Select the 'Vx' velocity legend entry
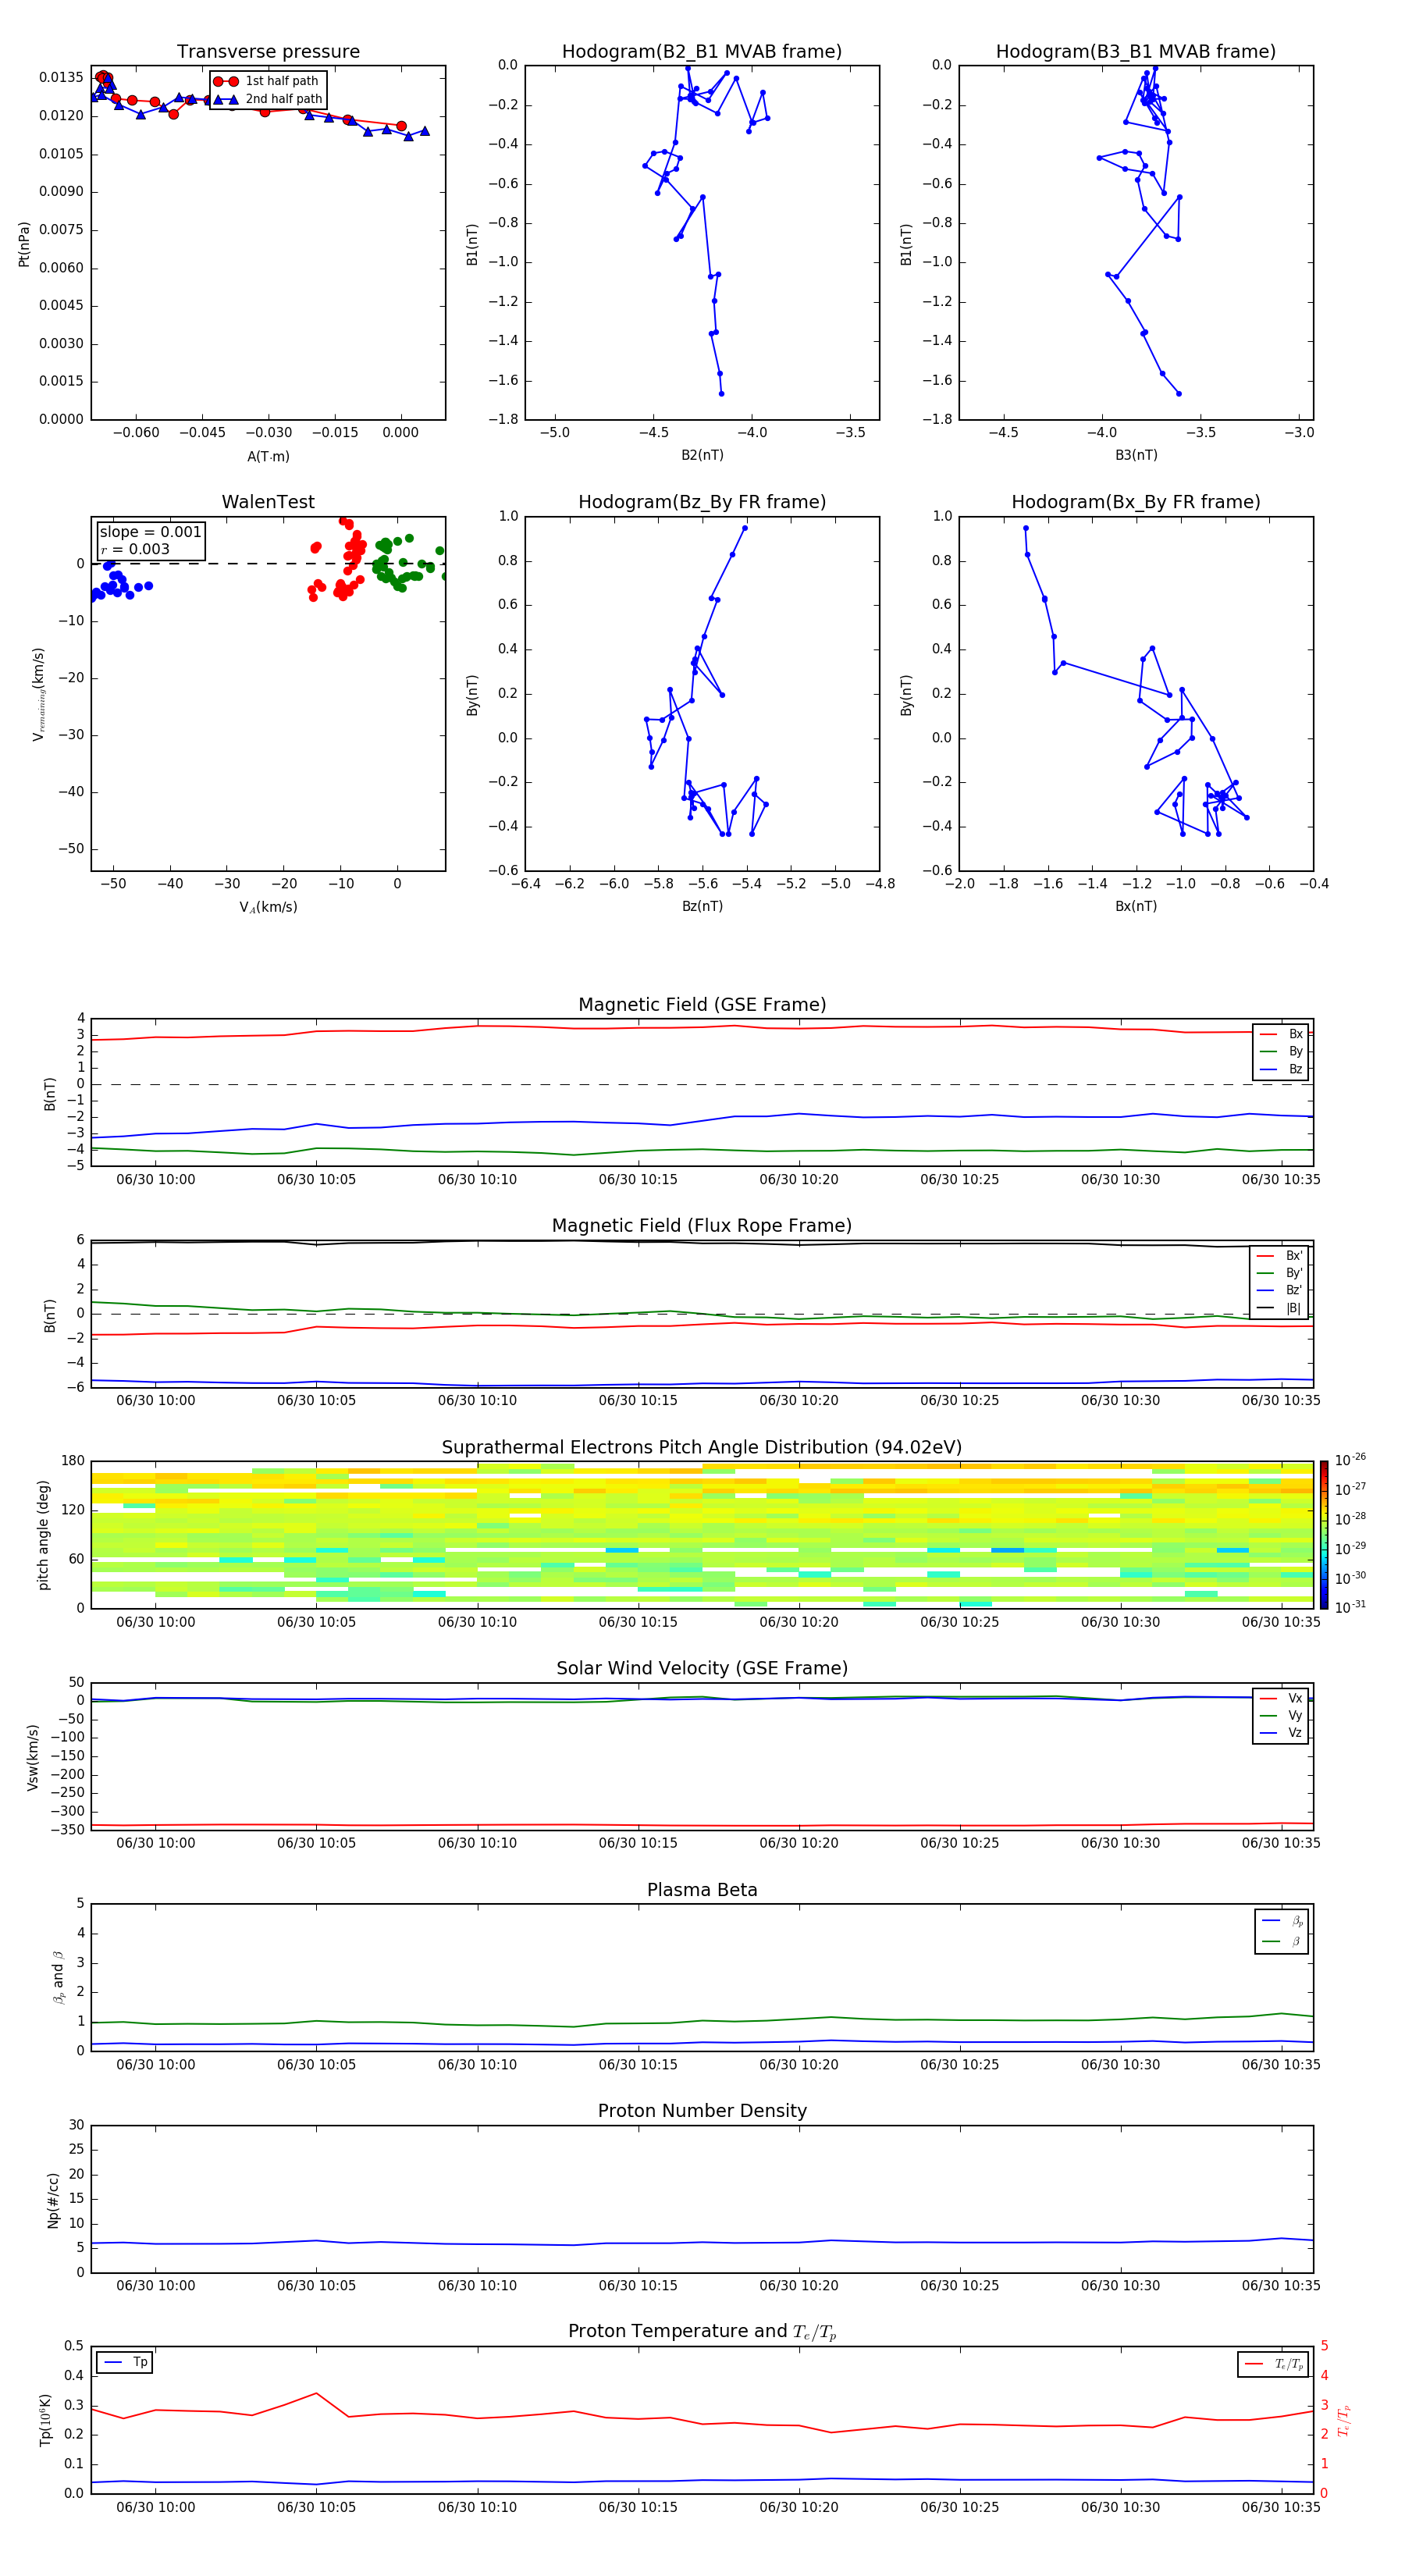This screenshot has height=2576, width=1405. [1281, 1698]
